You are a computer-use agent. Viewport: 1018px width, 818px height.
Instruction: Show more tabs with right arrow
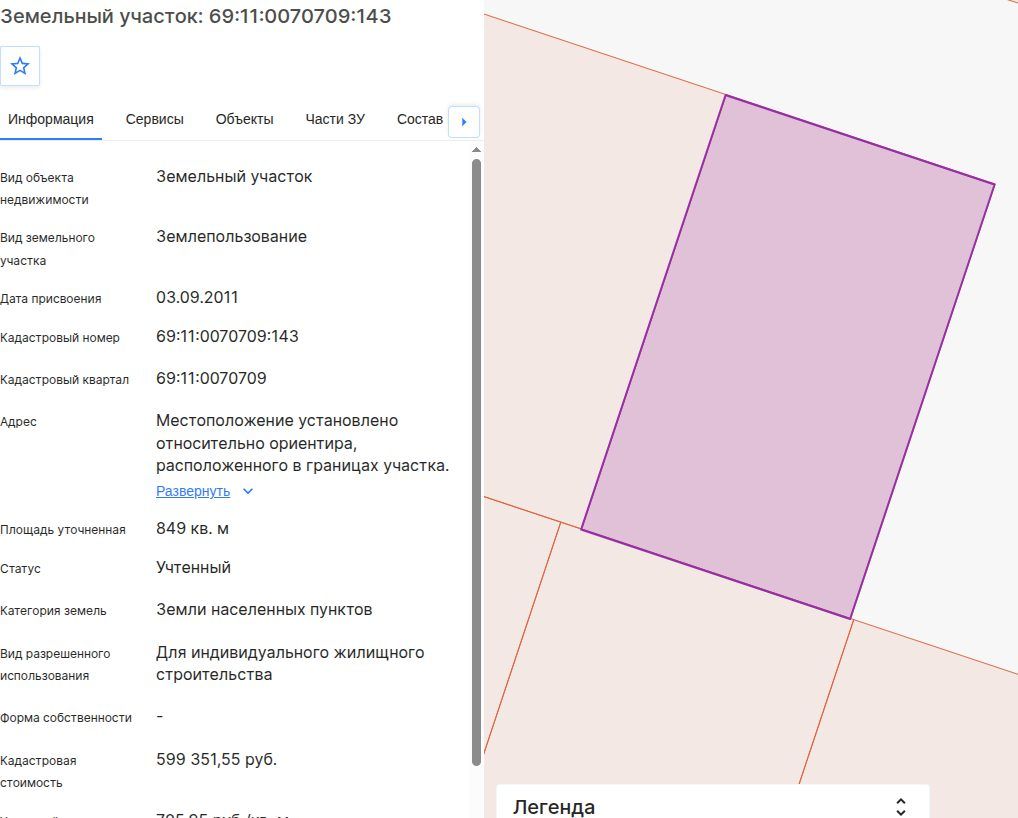click(464, 121)
